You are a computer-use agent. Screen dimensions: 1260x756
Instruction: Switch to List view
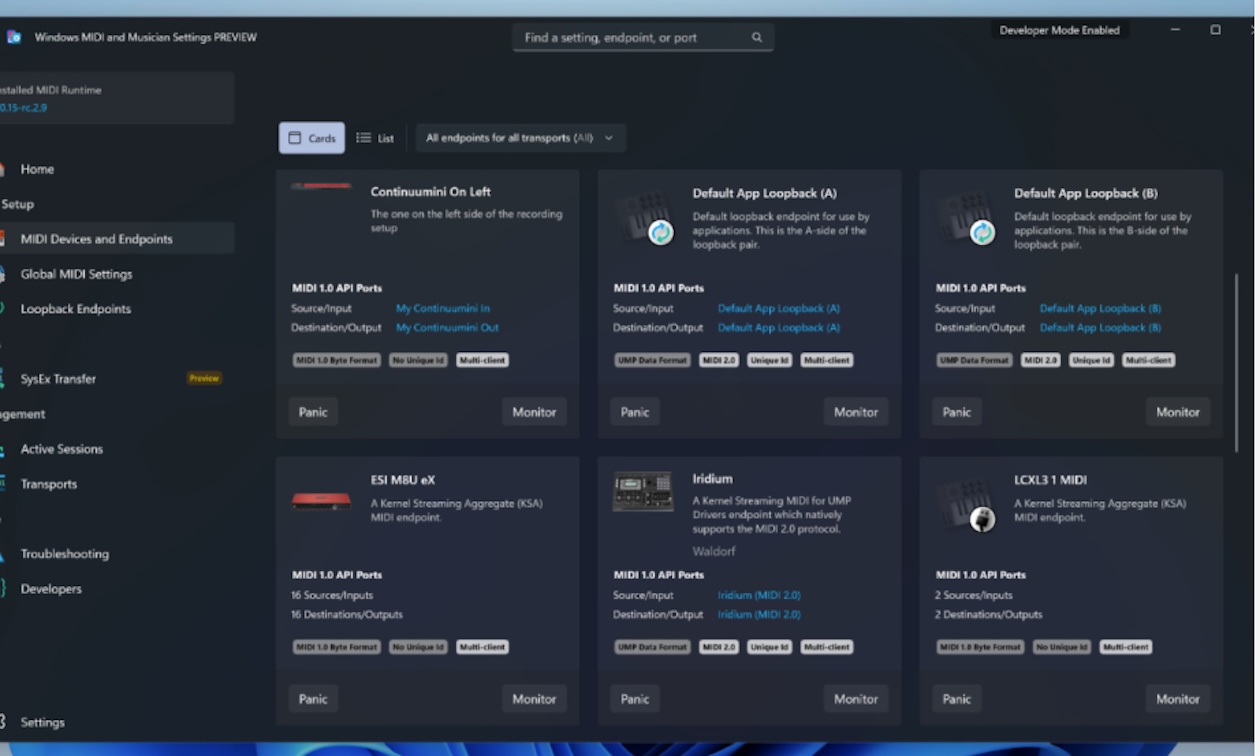click(375, 137)
